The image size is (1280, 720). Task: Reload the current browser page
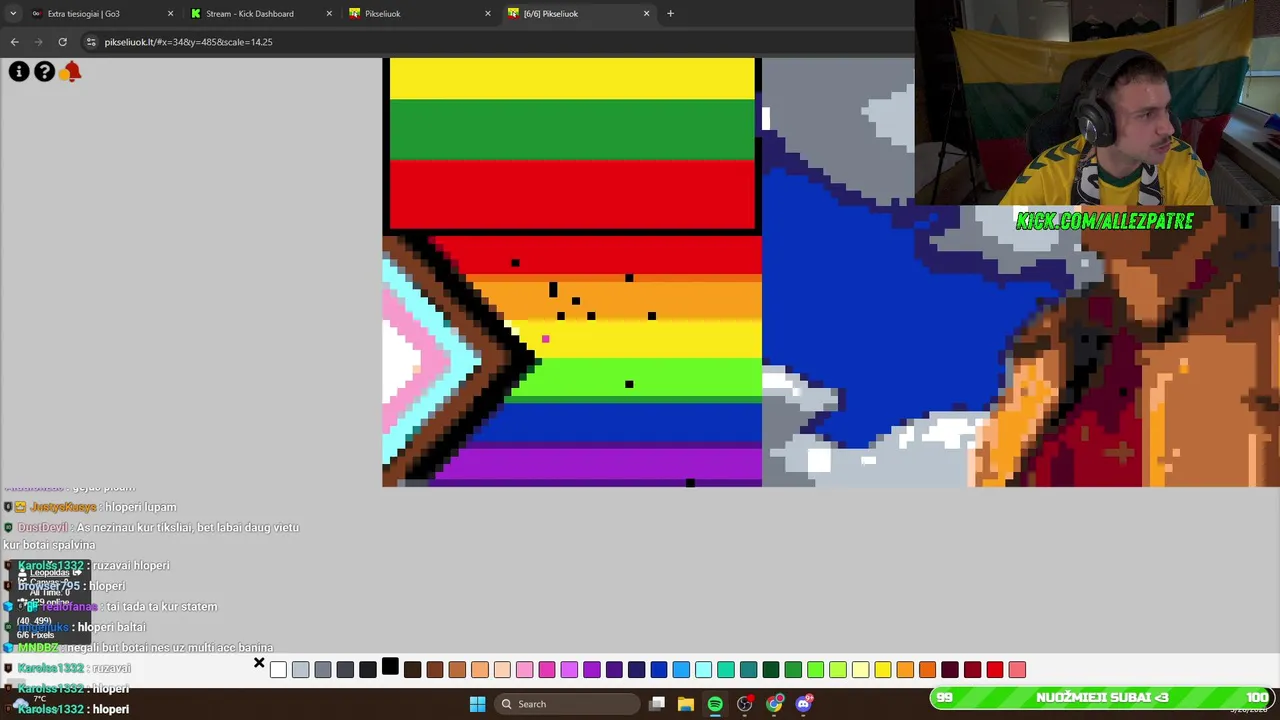(62, 42)
